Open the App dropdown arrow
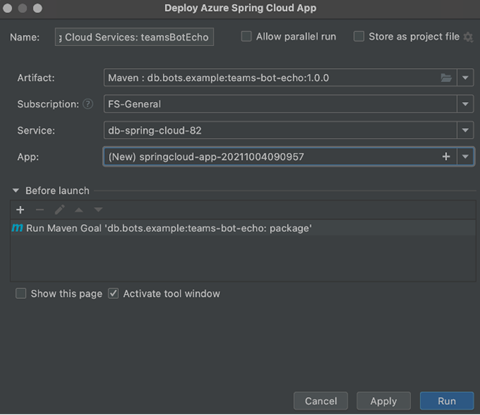 (x=465, y=157)
